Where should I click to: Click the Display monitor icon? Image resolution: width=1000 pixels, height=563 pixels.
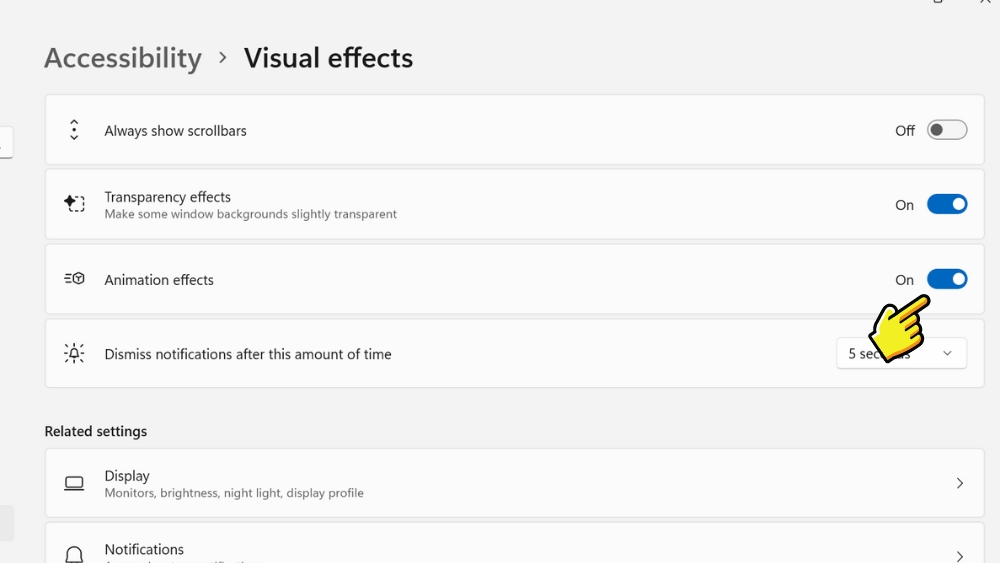pos(74,483)
